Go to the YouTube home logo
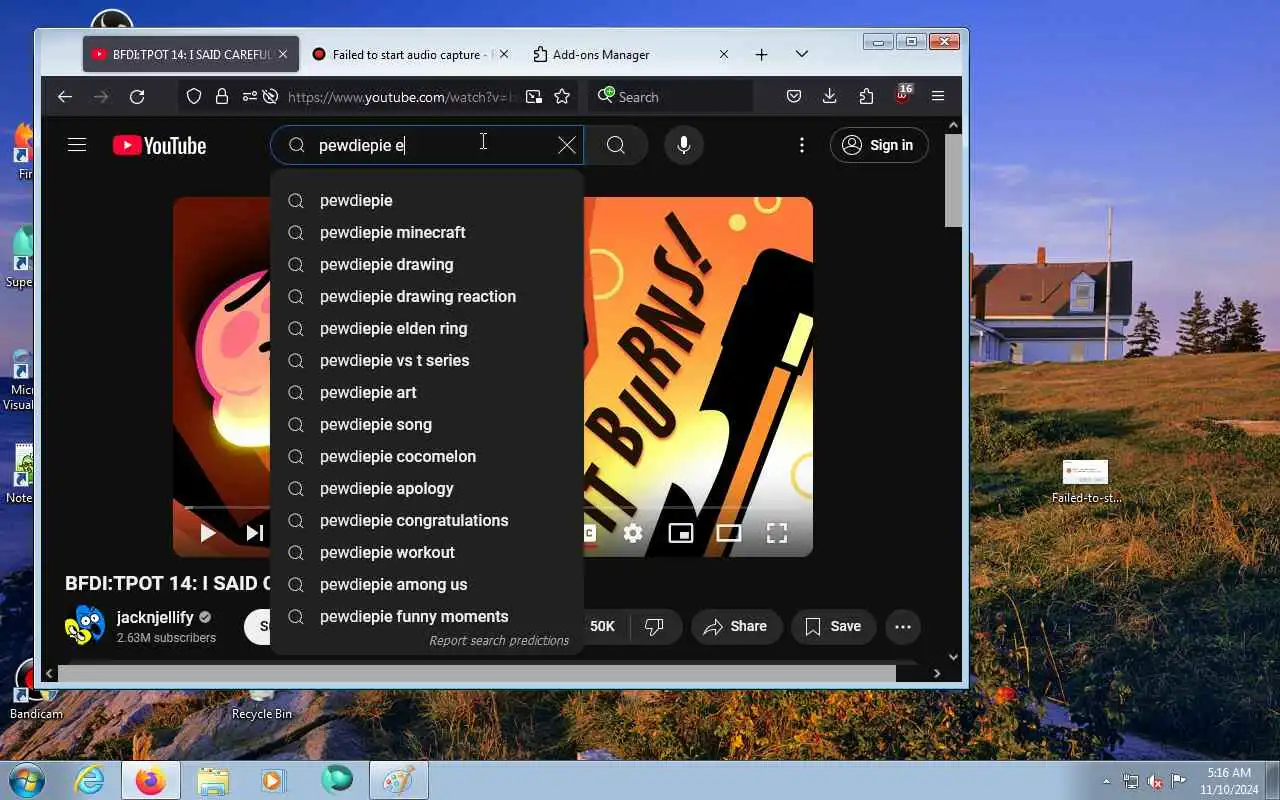Screen dimensions: 1280x800 (159, 145)
